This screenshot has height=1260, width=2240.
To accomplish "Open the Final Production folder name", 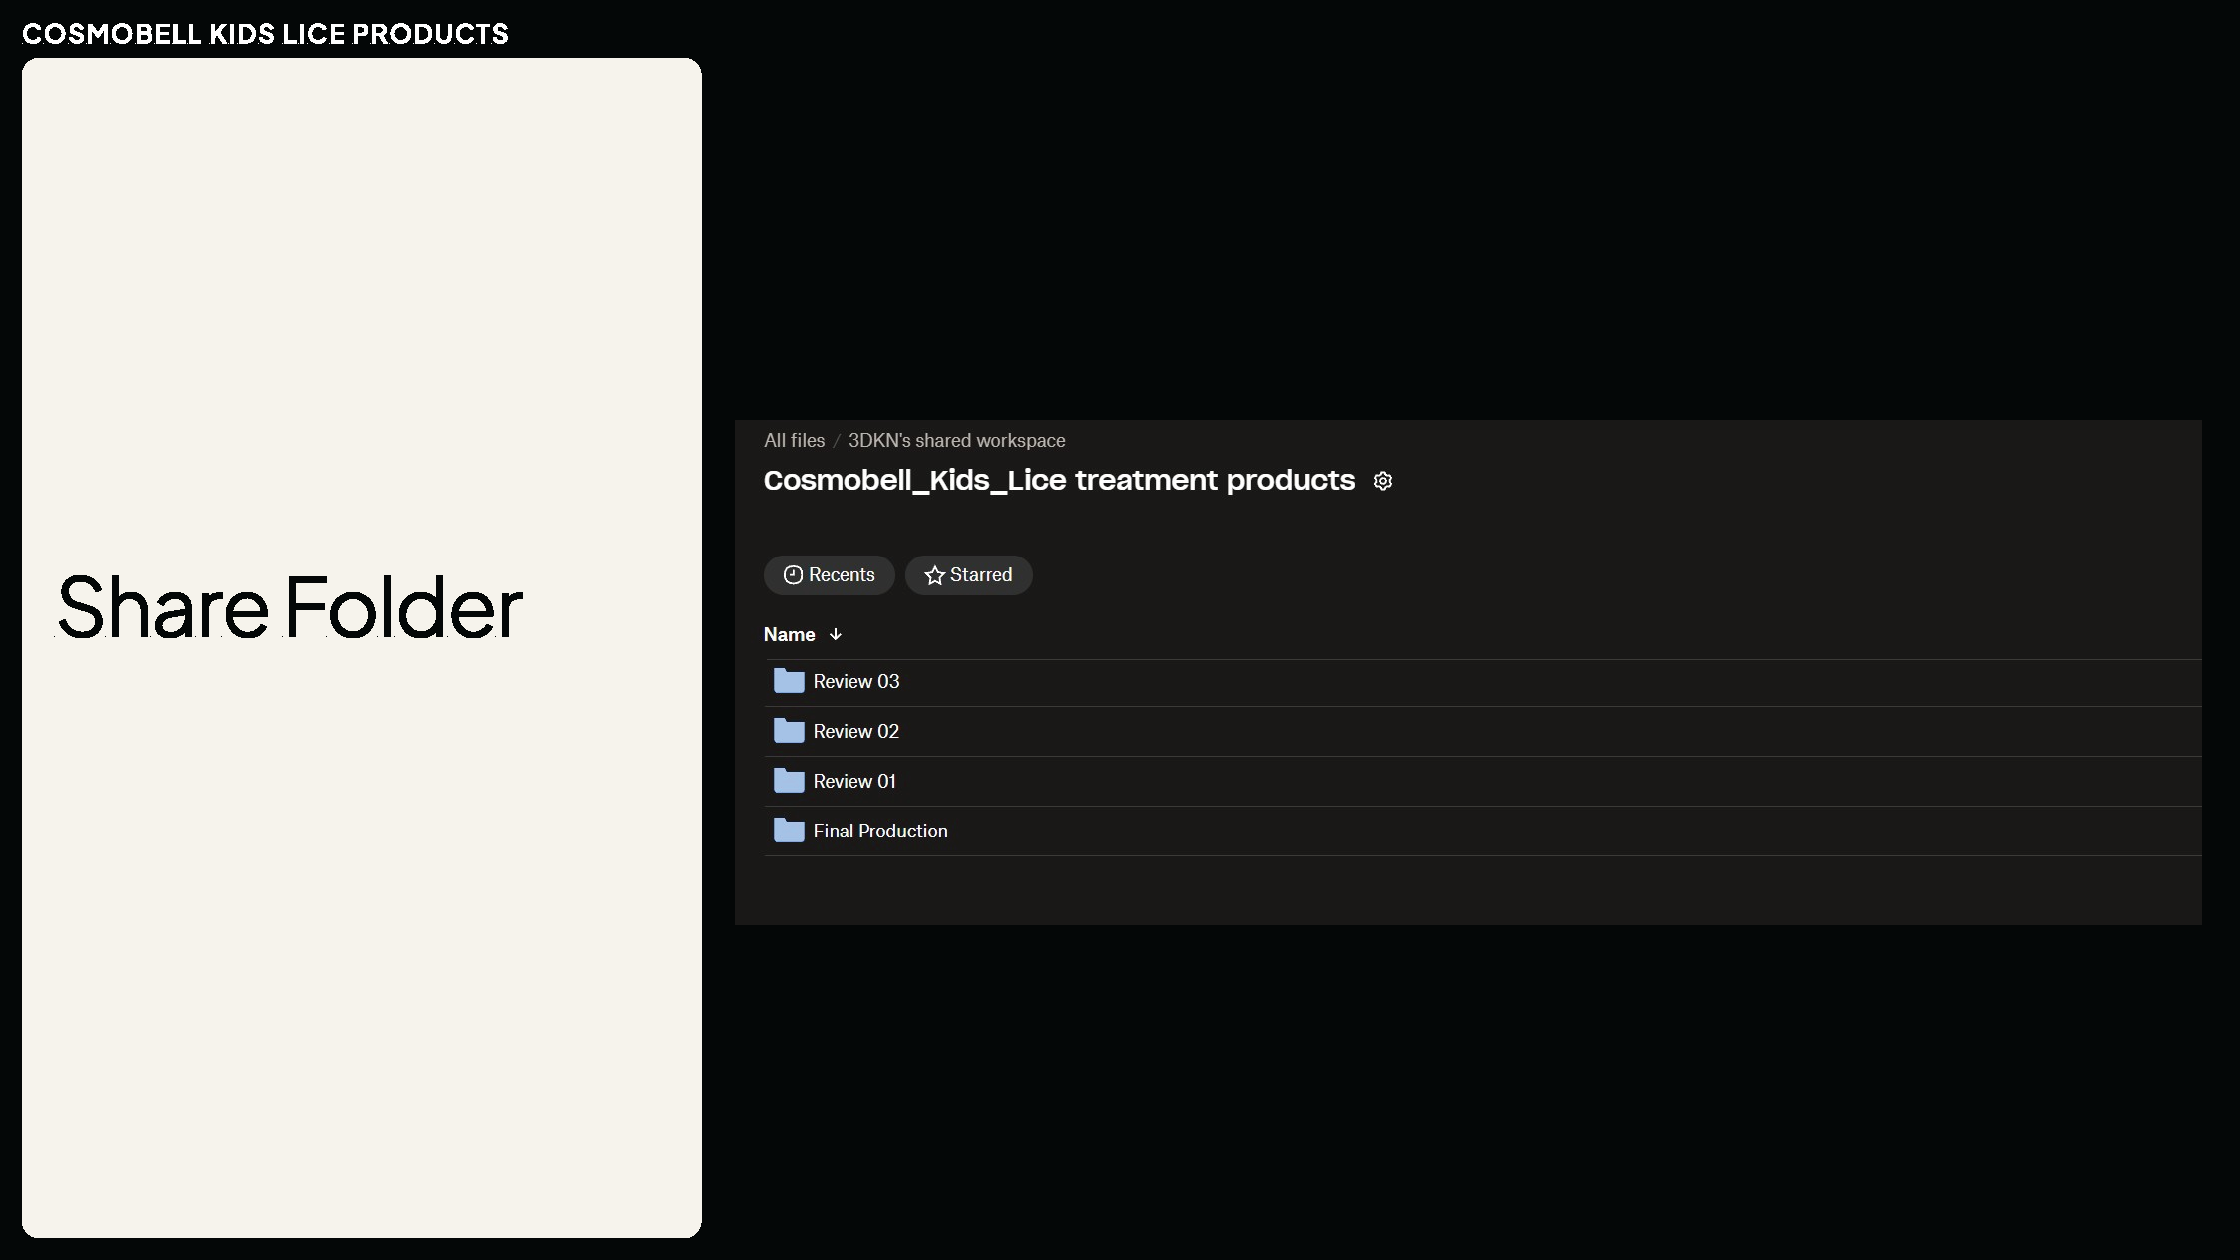I will point(880,830).
